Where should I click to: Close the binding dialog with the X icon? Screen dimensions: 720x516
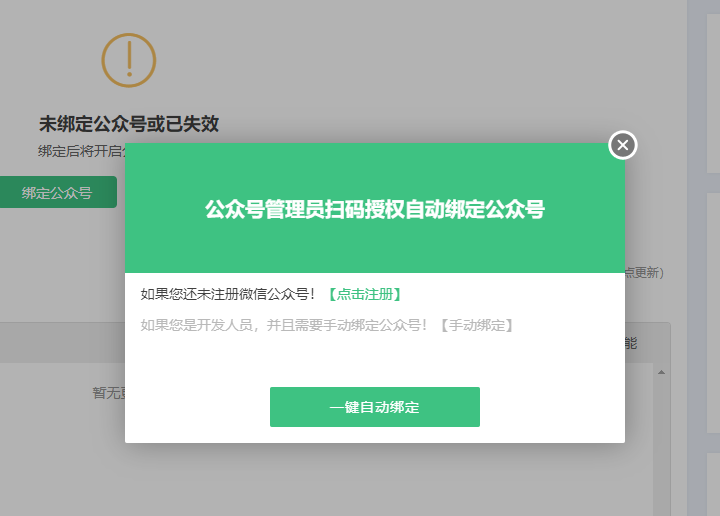(x=622, y=146)
